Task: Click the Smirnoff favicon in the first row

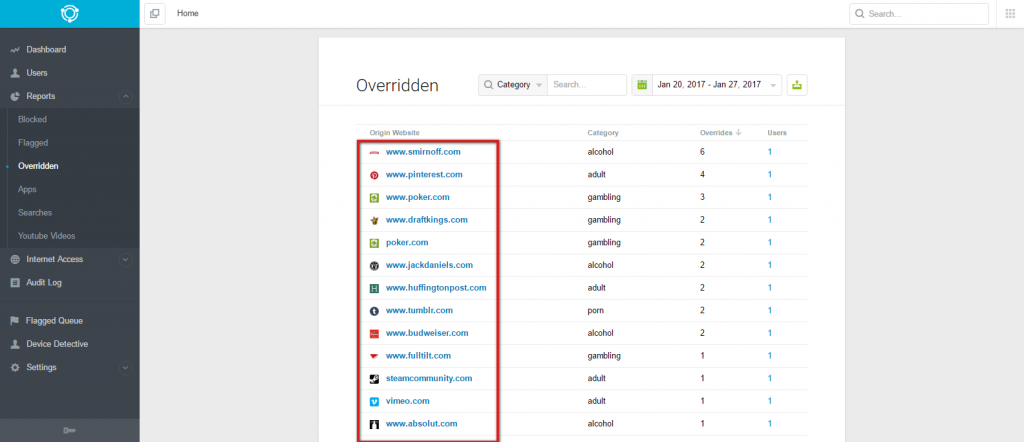Action: 375,152
